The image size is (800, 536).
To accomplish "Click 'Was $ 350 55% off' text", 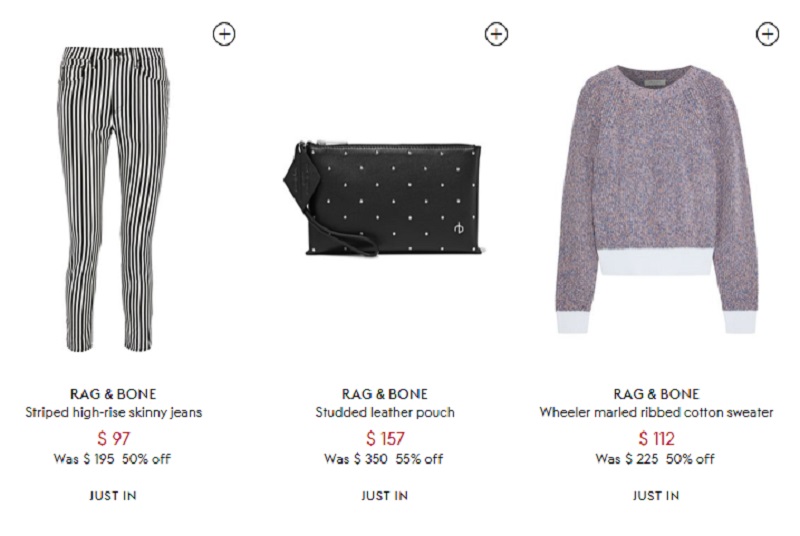I will coord(384,459).
